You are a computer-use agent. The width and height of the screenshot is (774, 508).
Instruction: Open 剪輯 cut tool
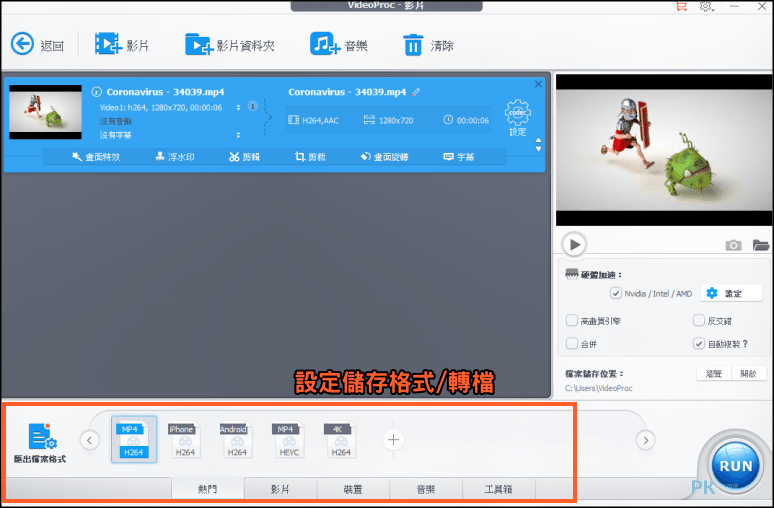point(244,157)
